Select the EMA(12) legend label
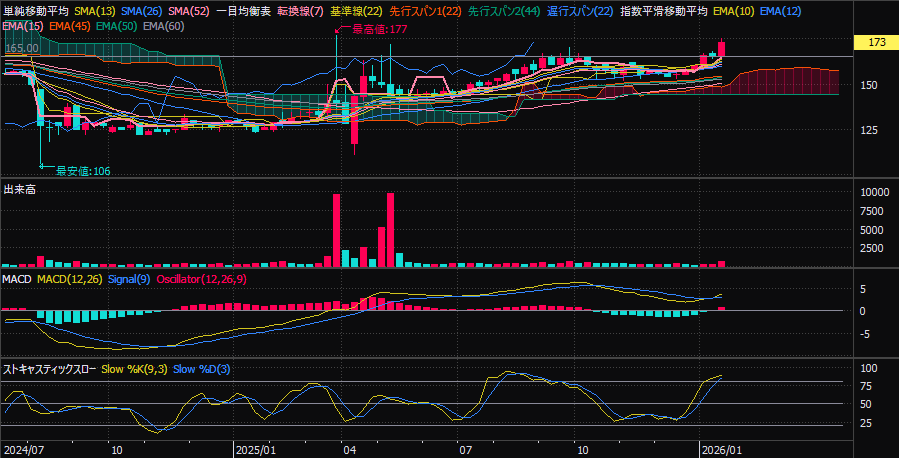Viewport: 899px width, 458px height. (780, 11)
